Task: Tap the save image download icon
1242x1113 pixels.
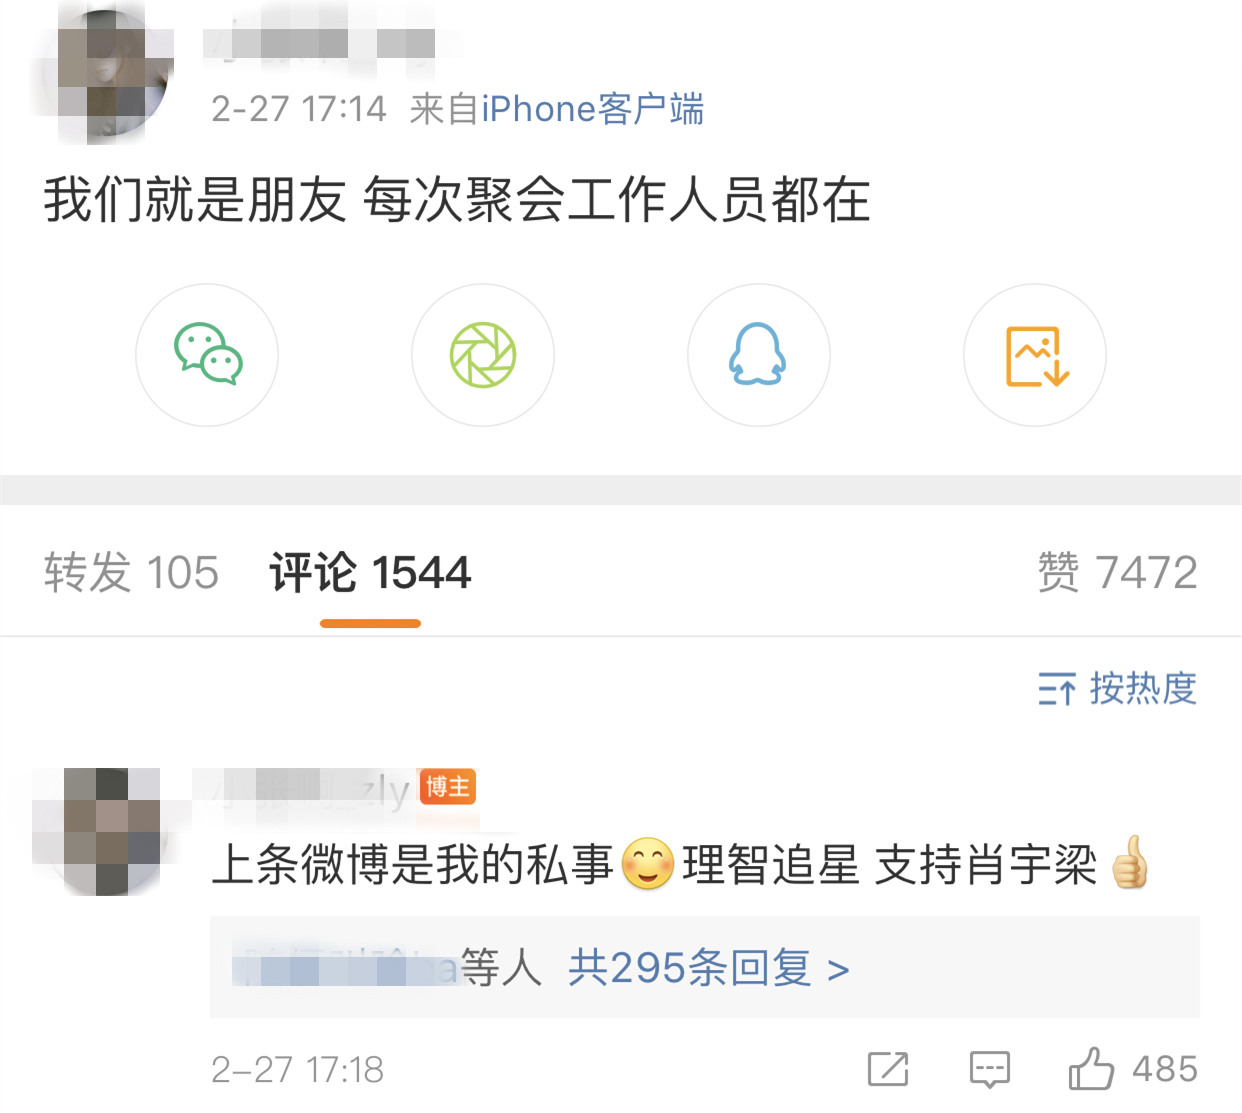Action: point(1035,355)
